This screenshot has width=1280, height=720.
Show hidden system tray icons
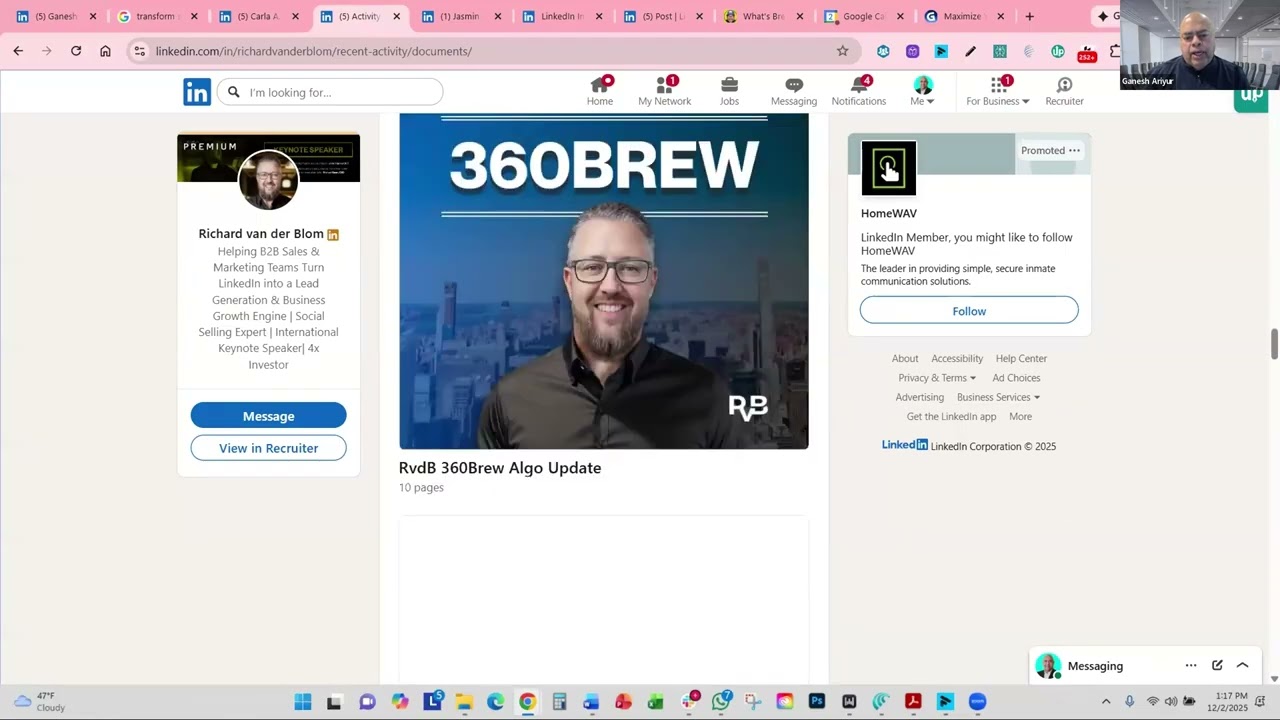click(1106, 701)
